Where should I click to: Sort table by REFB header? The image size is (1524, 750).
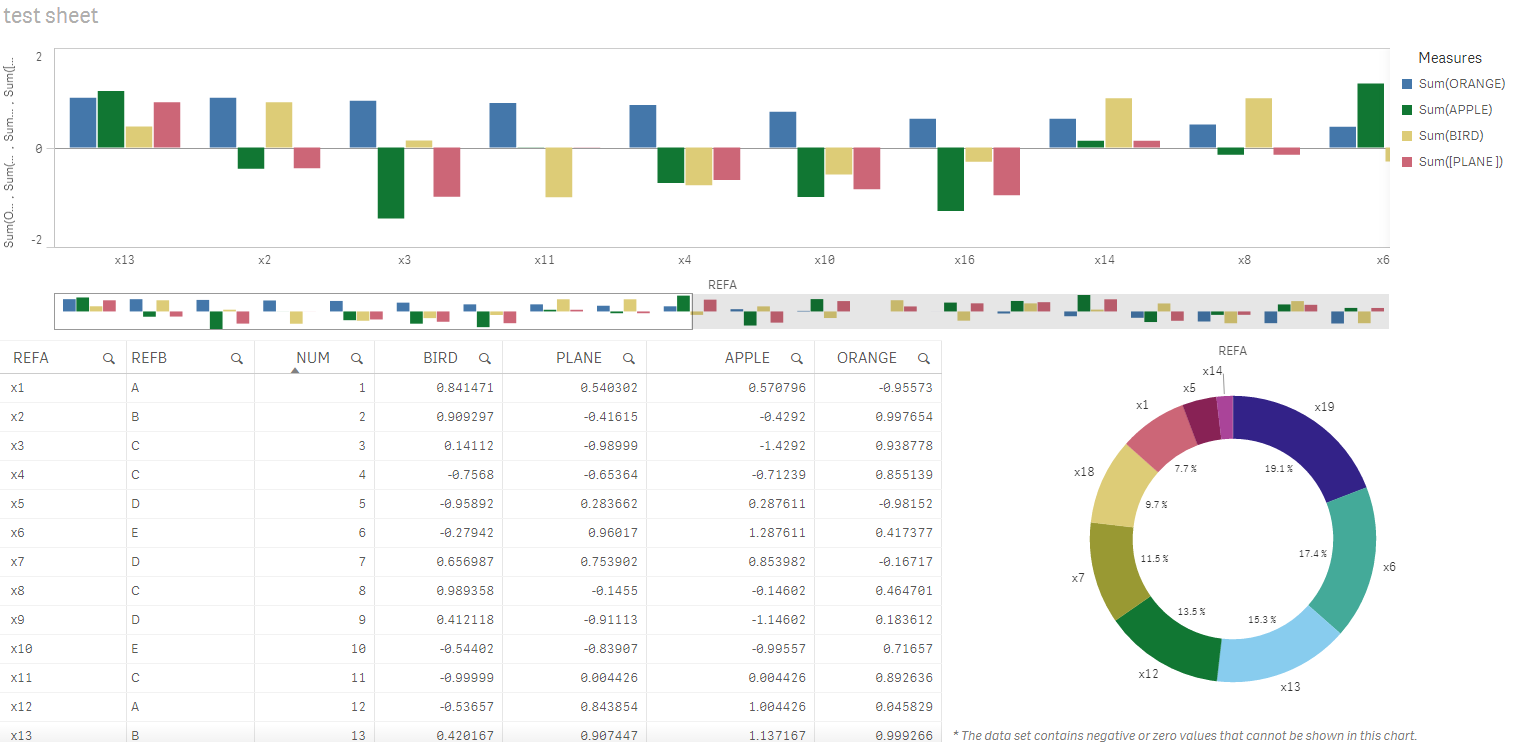[149, 358]
